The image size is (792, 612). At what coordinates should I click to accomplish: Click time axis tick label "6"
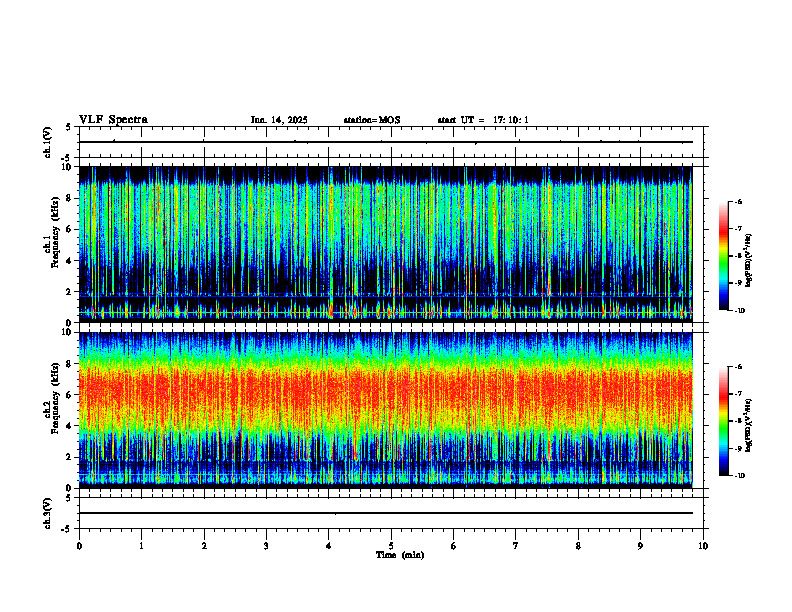pos(454,546)
